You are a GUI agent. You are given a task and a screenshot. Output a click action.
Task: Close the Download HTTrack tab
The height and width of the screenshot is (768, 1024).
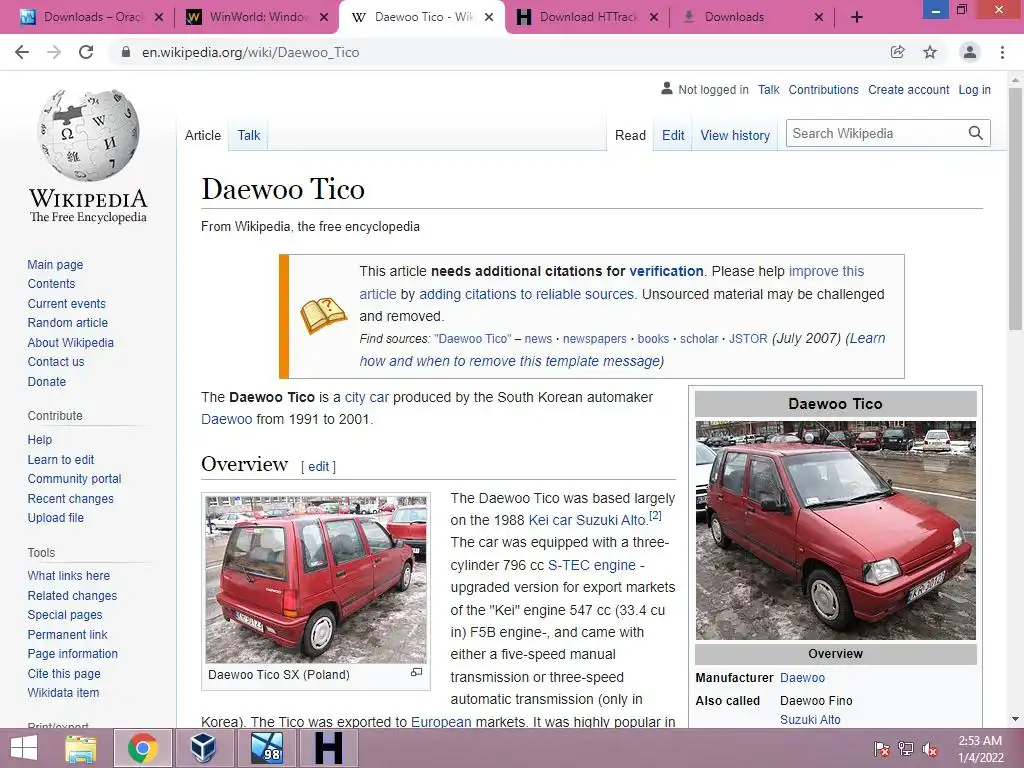click(654, 18)
